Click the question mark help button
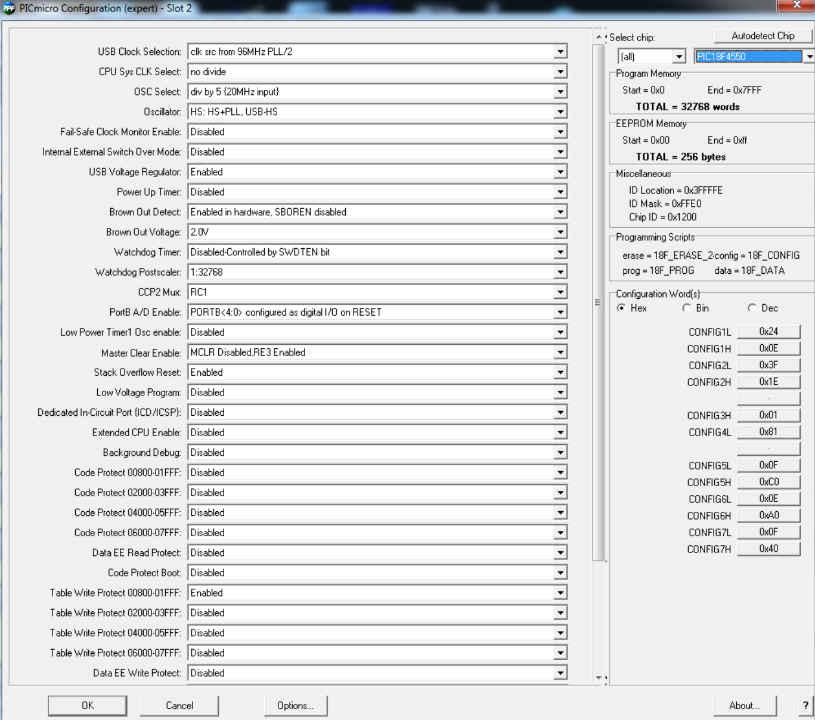The image size is (815, 720). (805, 705)
